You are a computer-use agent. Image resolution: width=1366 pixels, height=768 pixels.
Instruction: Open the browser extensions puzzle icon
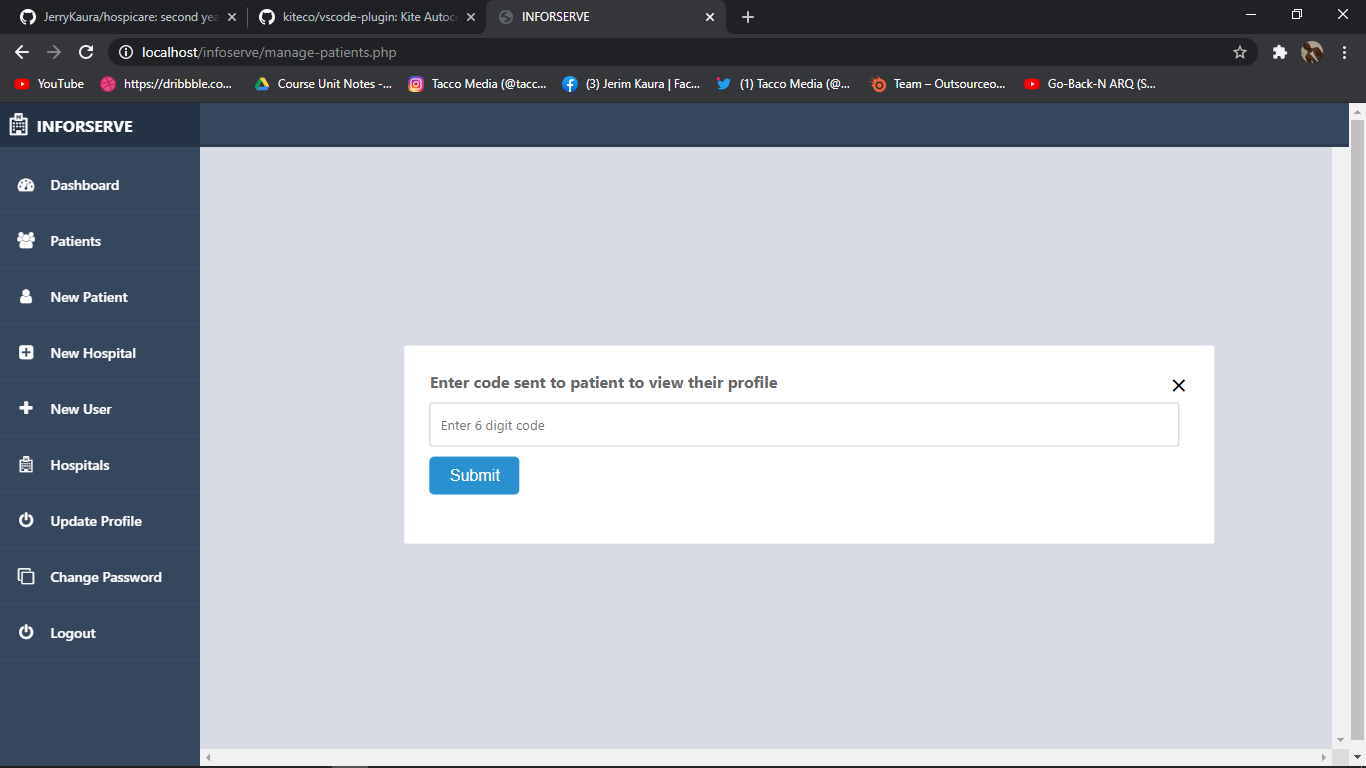tap(1279, 52)
